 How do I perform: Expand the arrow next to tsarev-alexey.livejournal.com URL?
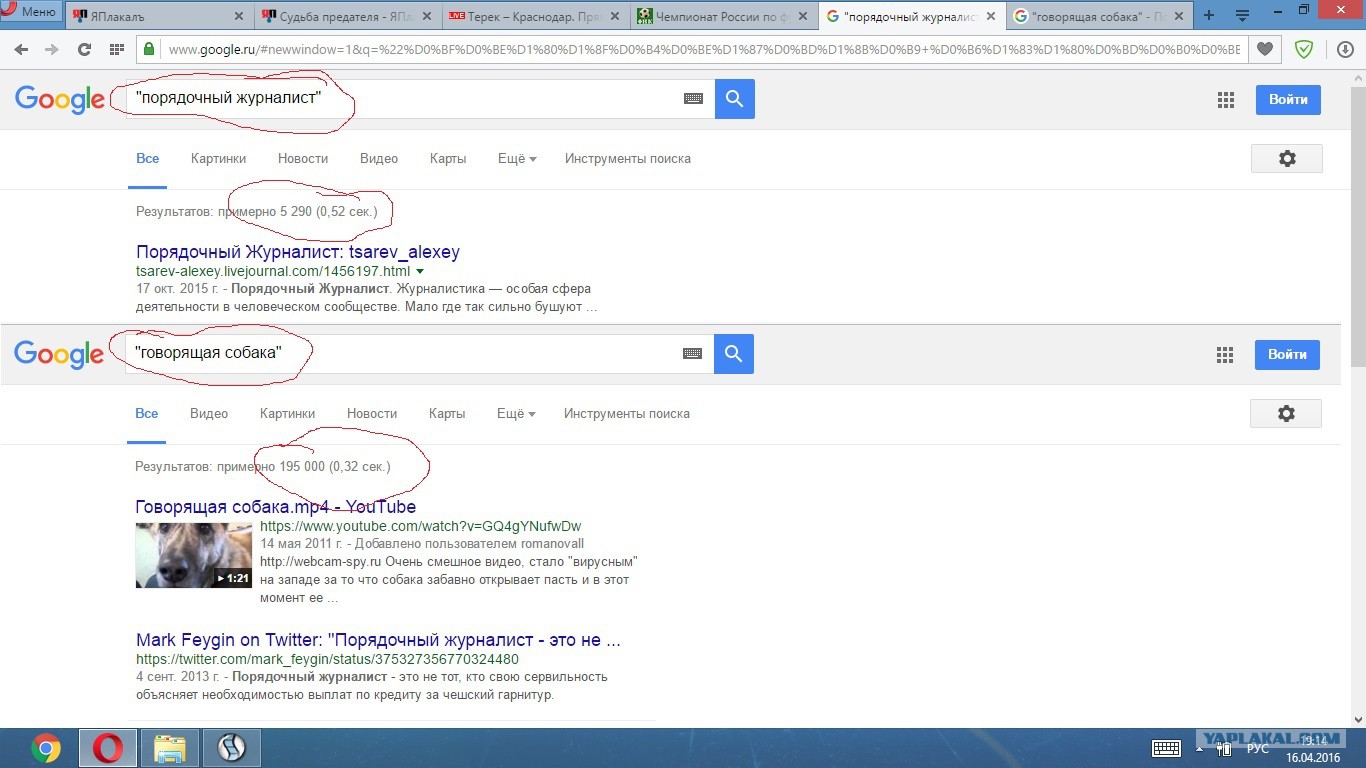point(420,272)
